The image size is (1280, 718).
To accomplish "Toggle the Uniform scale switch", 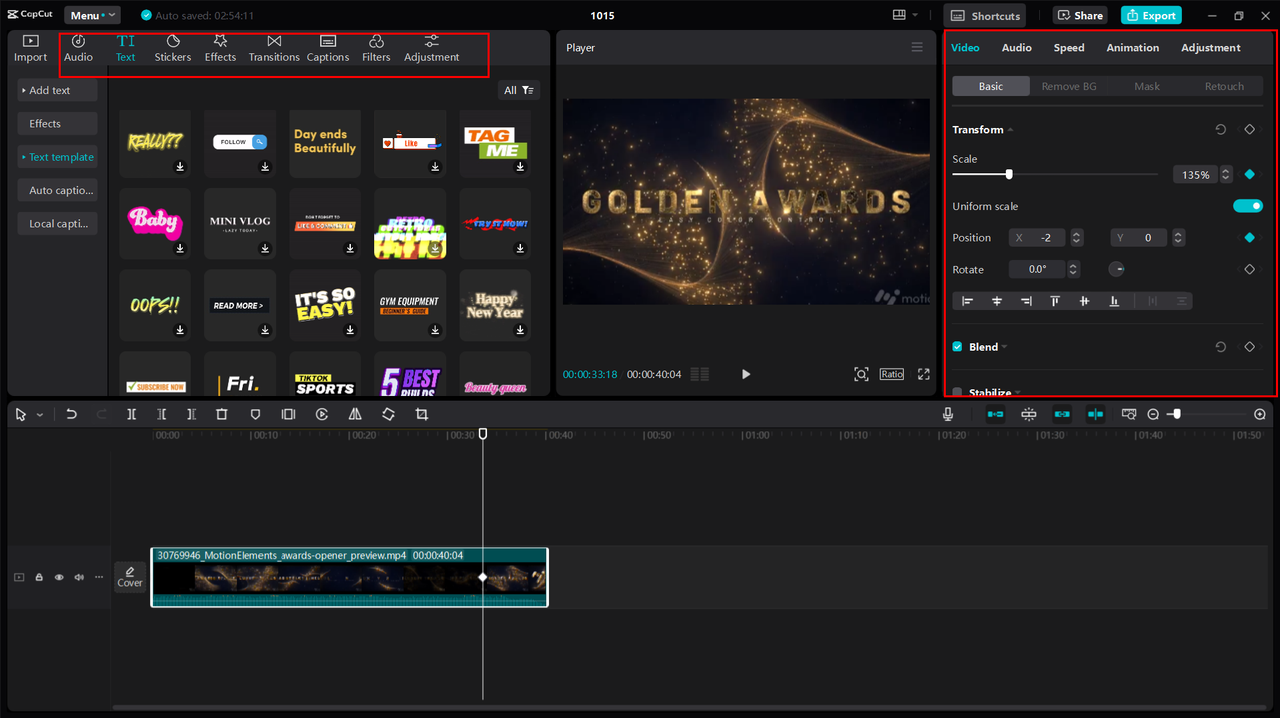I will click(1248, 206).
